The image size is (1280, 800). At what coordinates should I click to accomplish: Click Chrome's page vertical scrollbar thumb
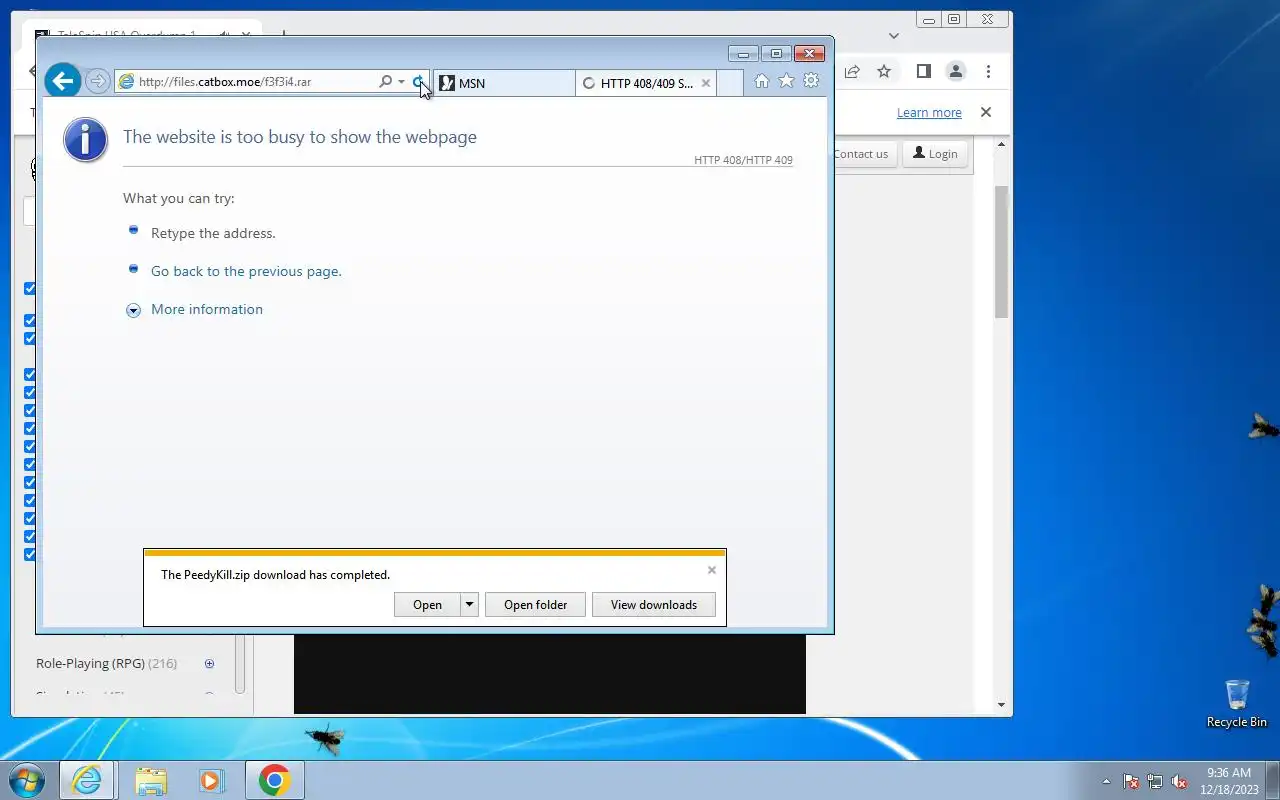click(1002, 250)
